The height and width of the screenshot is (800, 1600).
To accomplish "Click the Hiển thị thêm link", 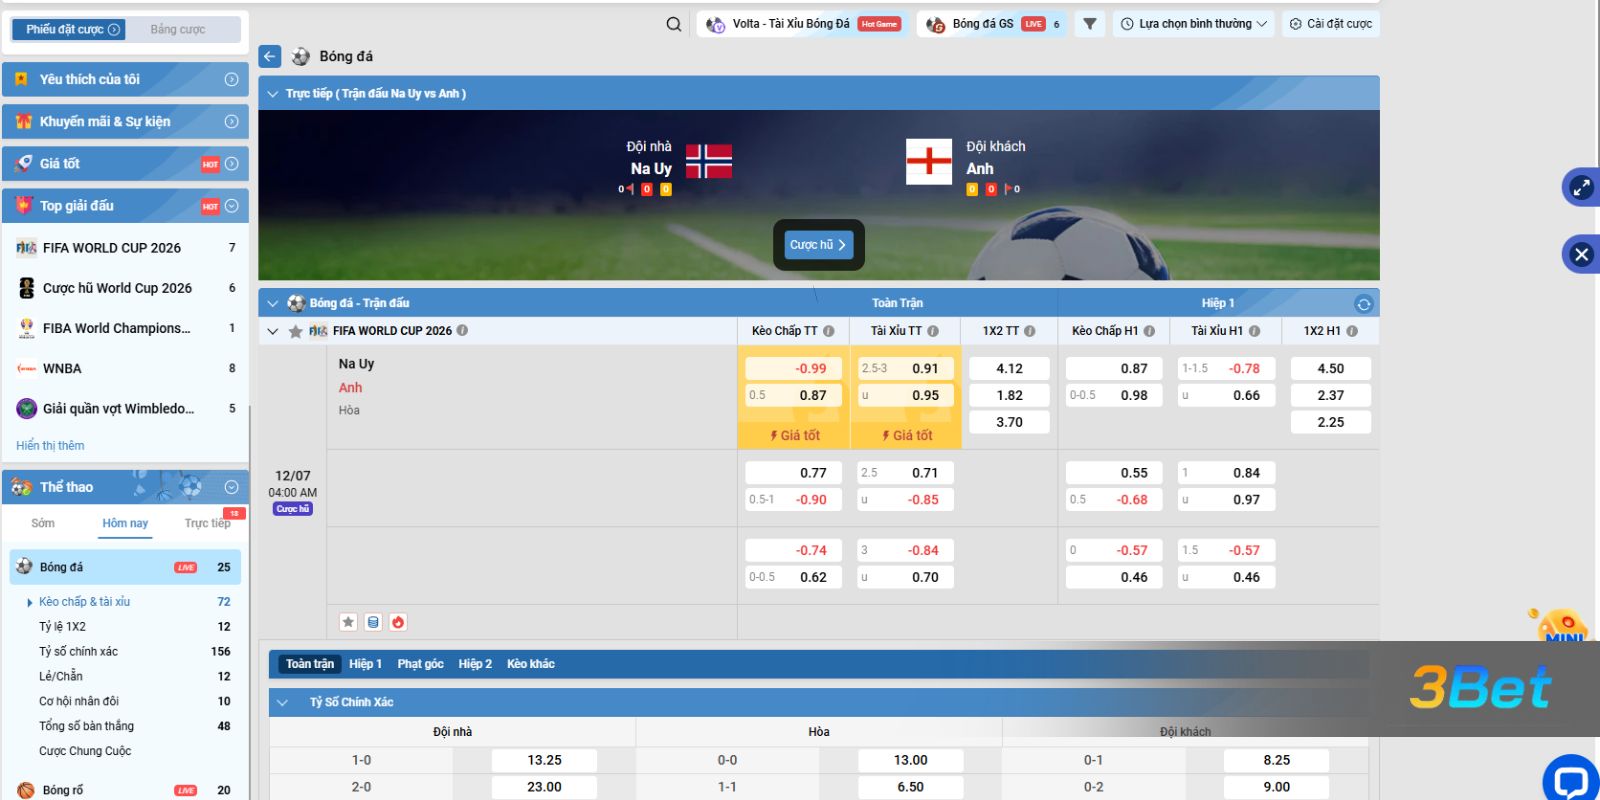I will pos(50,446).
